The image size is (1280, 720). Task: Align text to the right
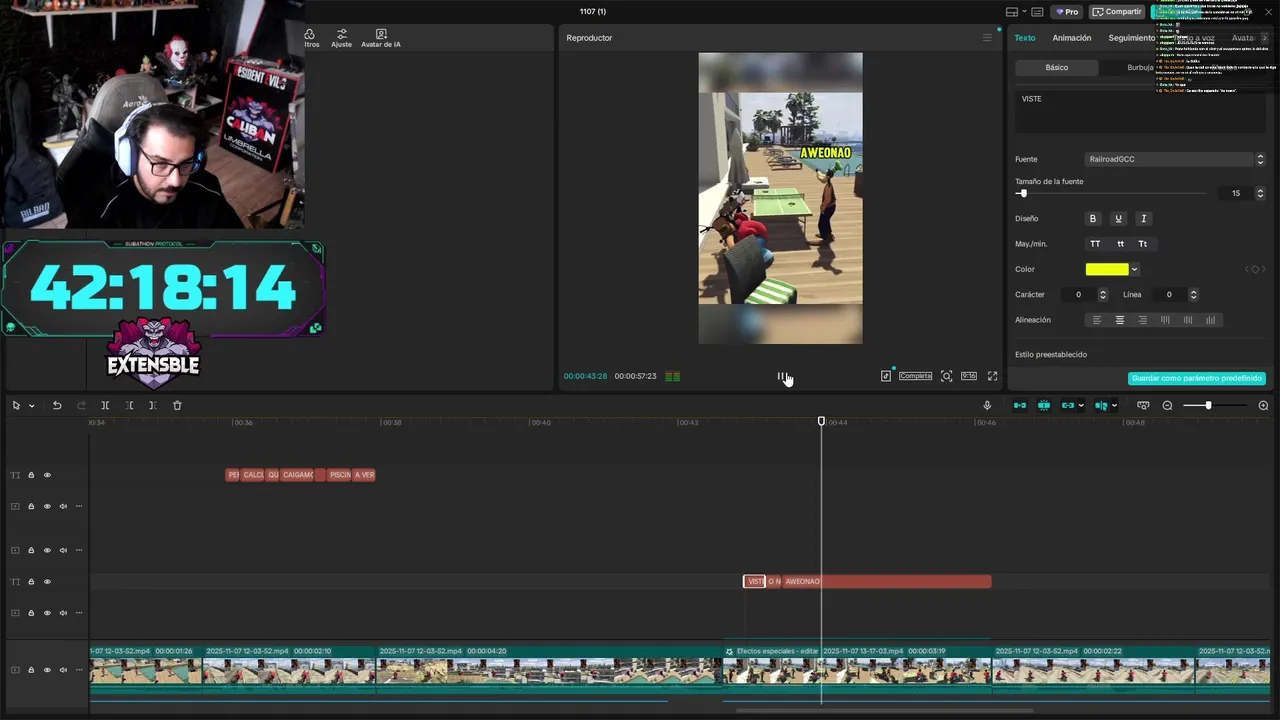coord(1142,320)
